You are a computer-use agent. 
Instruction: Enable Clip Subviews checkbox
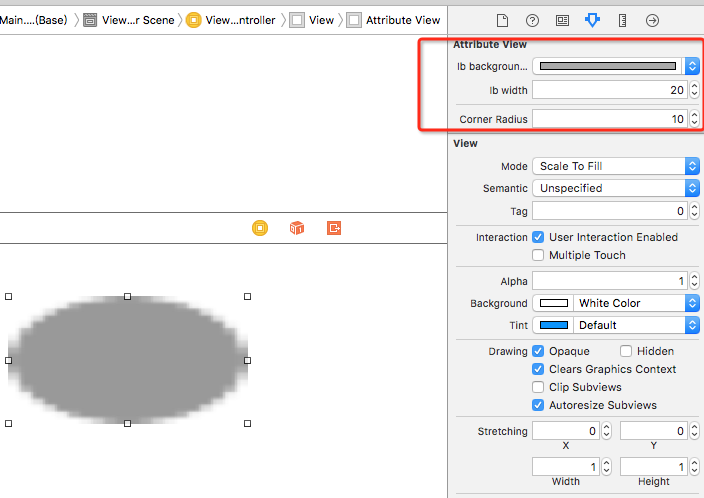tap(538, 387)
